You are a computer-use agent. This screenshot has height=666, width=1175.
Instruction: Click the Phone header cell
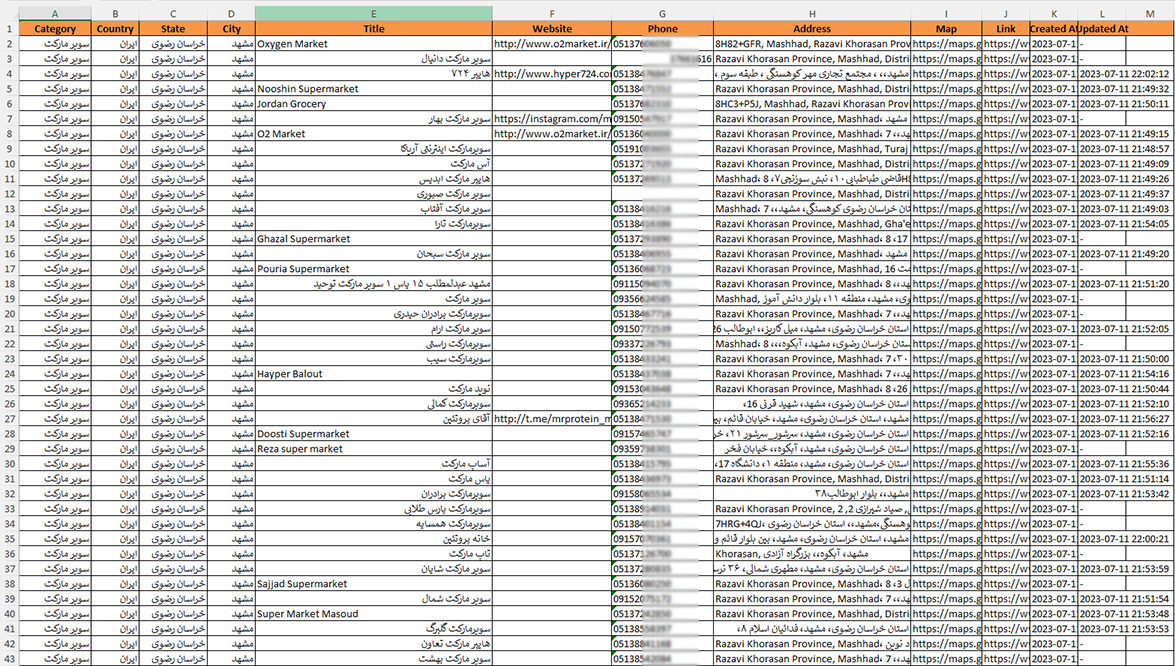coord(662,28)
